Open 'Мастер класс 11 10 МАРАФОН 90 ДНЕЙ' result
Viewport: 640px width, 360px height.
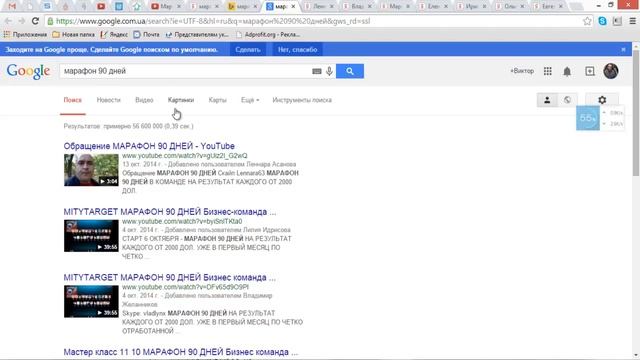181,352
